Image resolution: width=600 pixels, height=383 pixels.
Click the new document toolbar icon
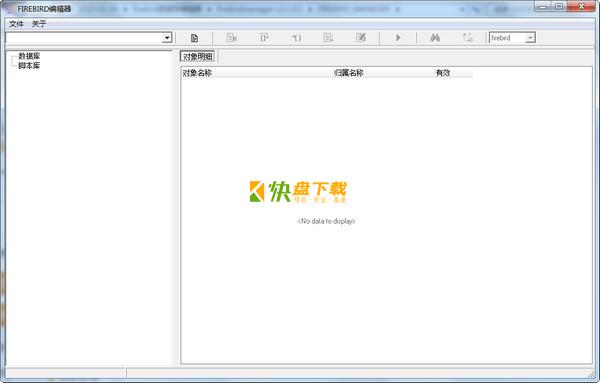[x=194, y=38]
